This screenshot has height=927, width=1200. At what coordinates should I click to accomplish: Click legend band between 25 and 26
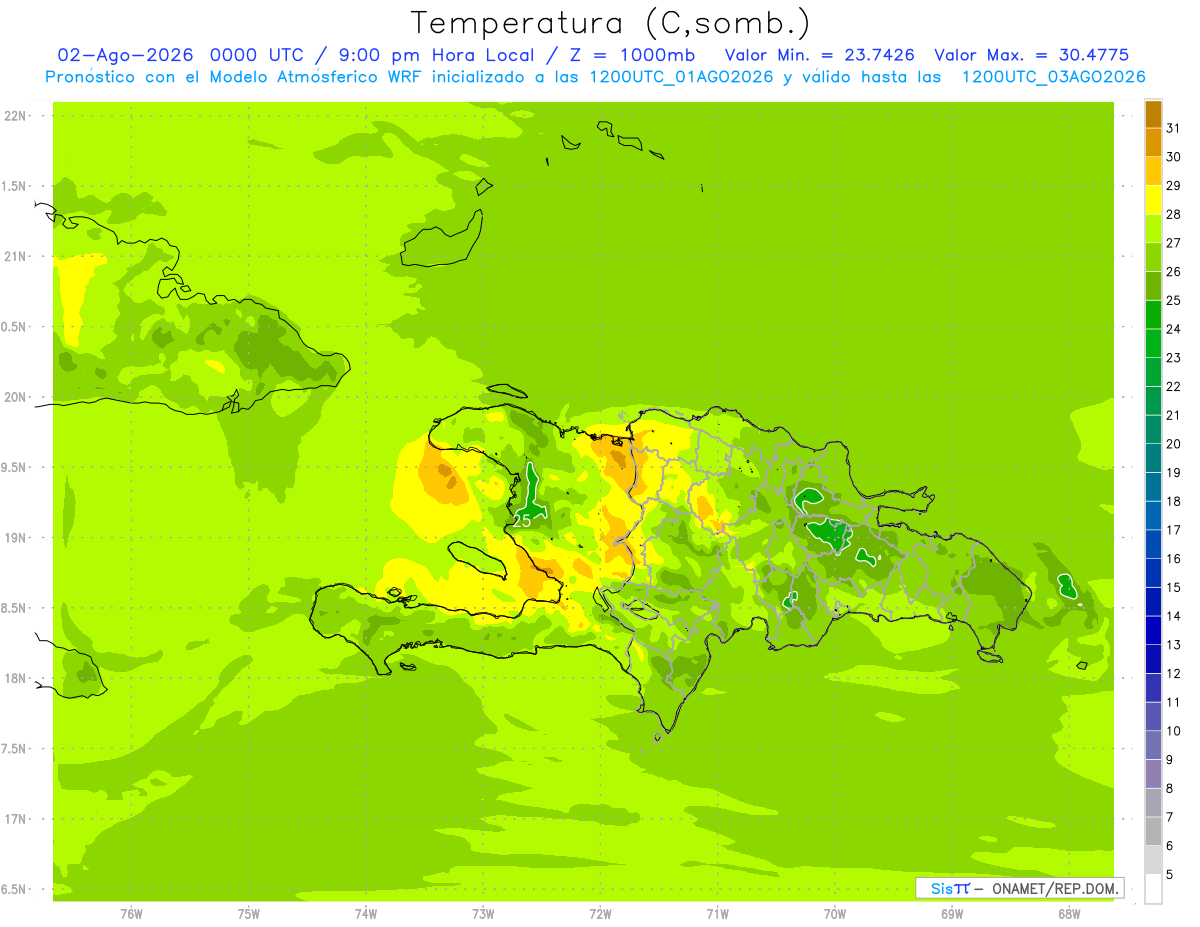[1153, 286]
